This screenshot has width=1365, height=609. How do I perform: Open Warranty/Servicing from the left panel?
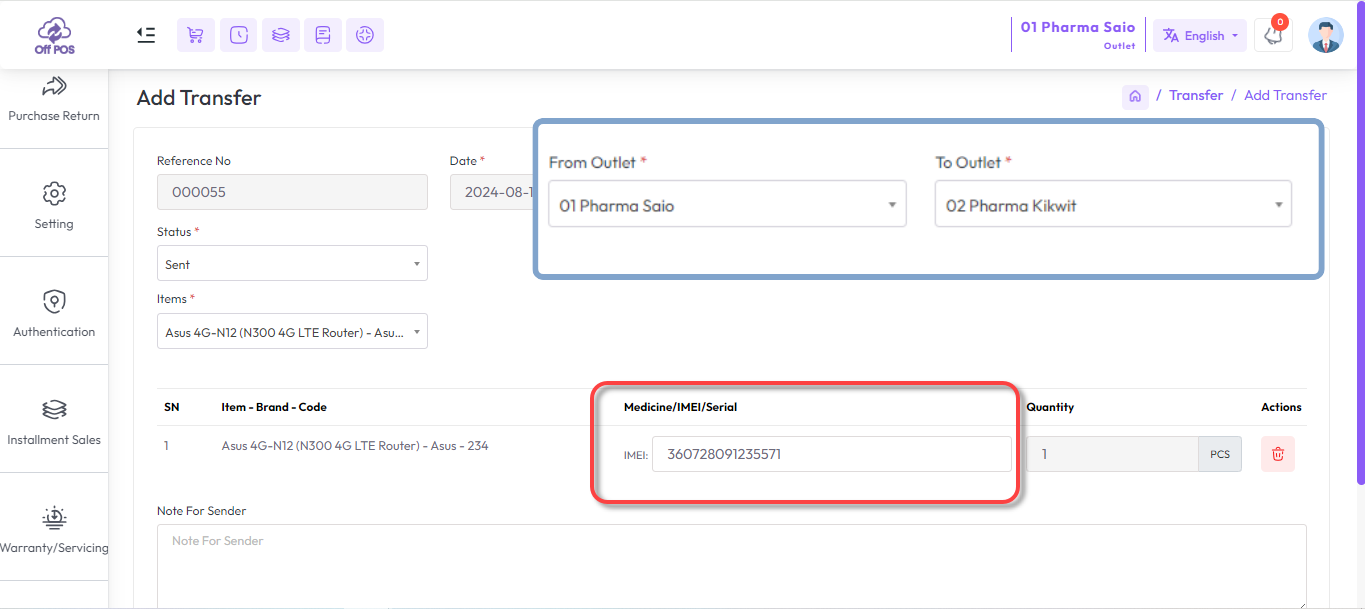(x=54, y=530)
